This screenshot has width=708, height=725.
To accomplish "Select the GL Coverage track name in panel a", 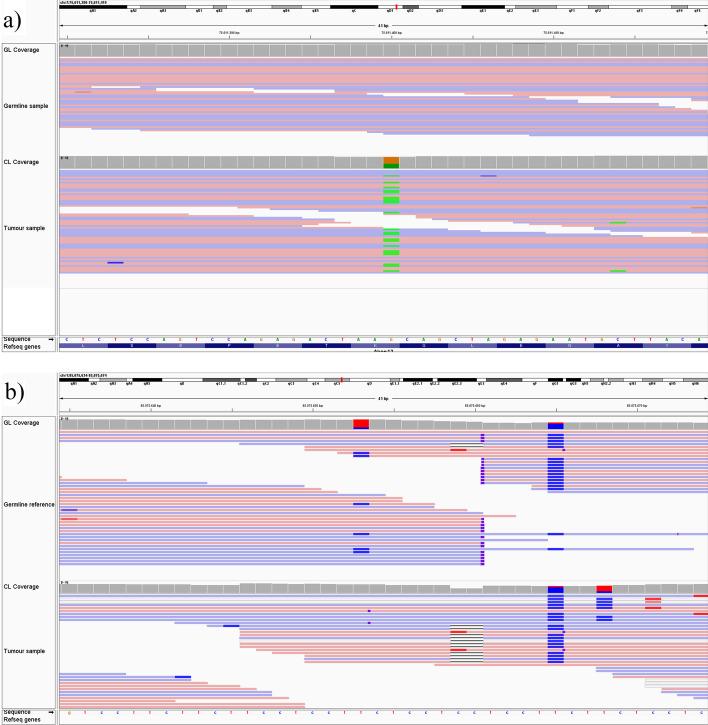I will pyautogui.click(x=21, y=50).
